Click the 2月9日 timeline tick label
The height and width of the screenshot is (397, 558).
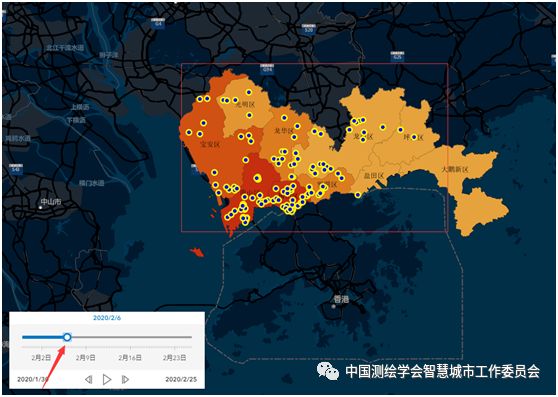coord(85,358)
